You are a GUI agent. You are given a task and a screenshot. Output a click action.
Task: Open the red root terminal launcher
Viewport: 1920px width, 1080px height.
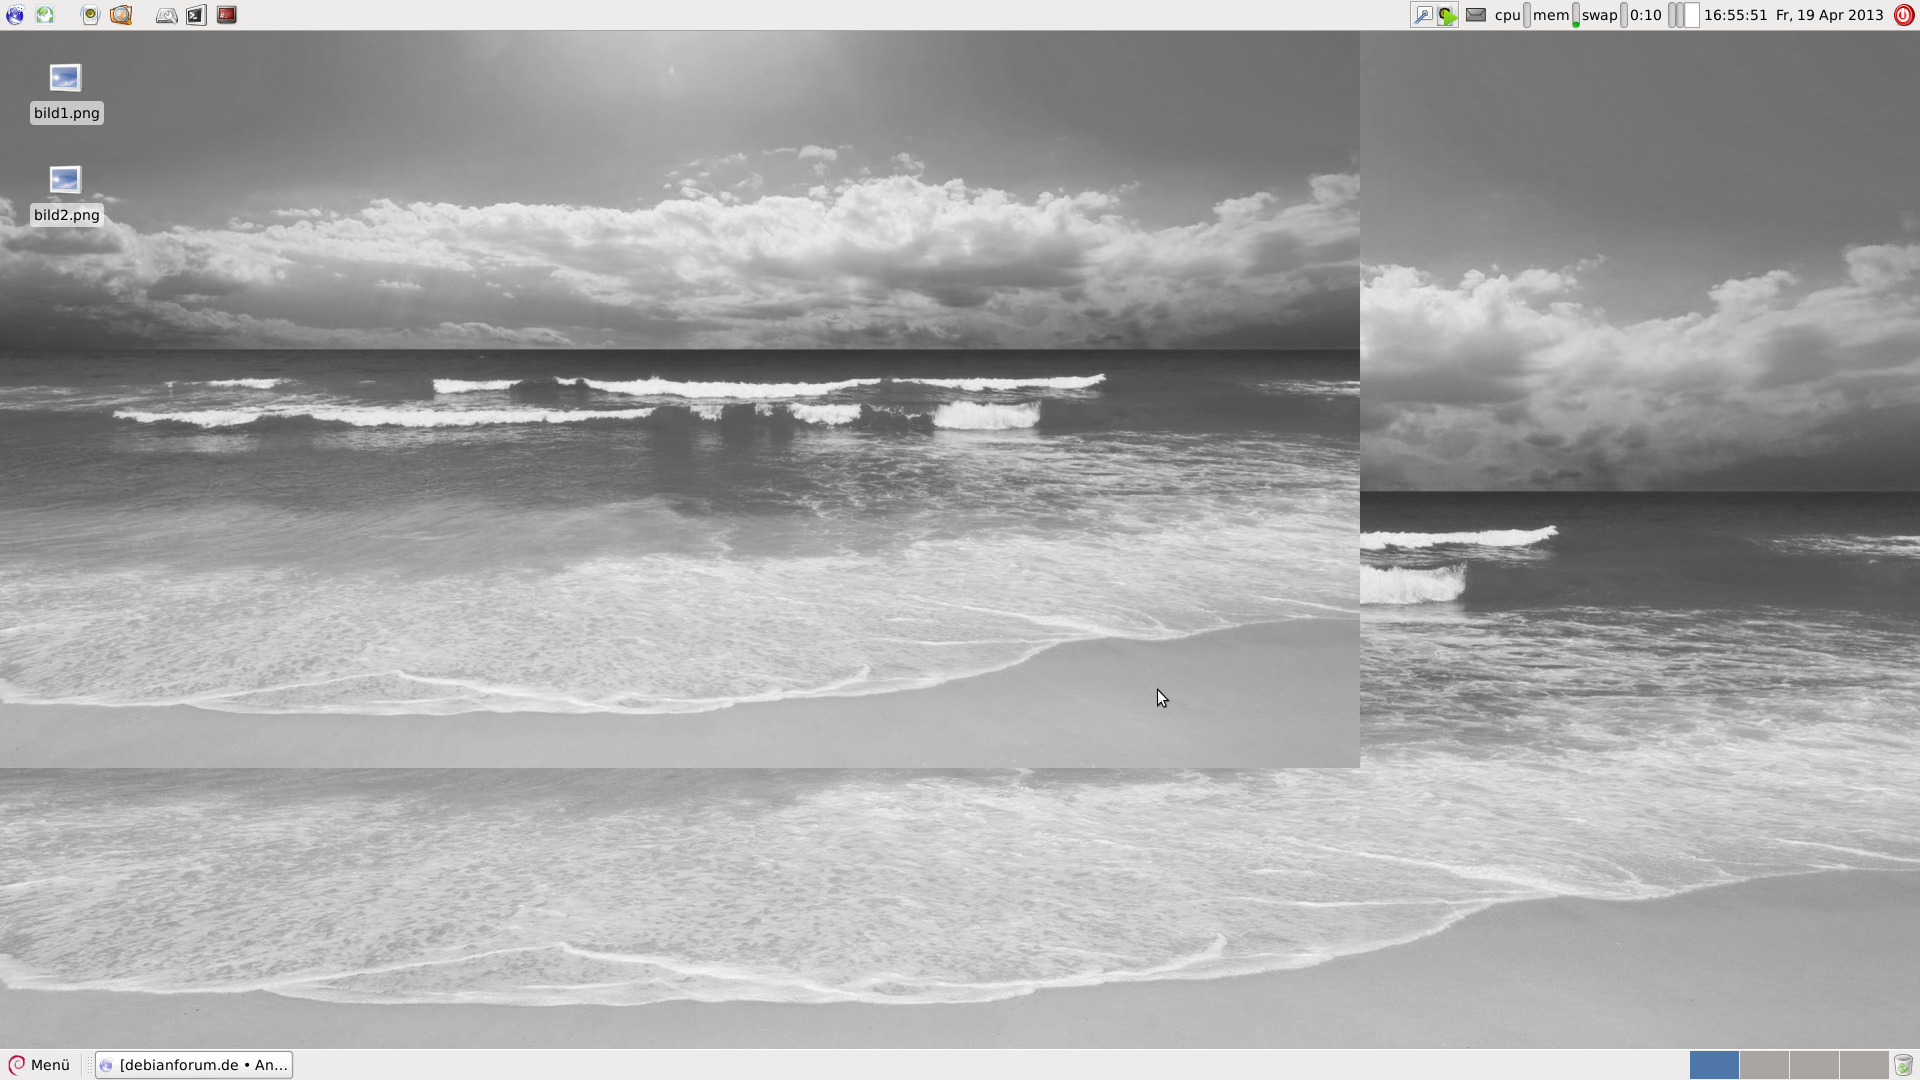(227, 15)
